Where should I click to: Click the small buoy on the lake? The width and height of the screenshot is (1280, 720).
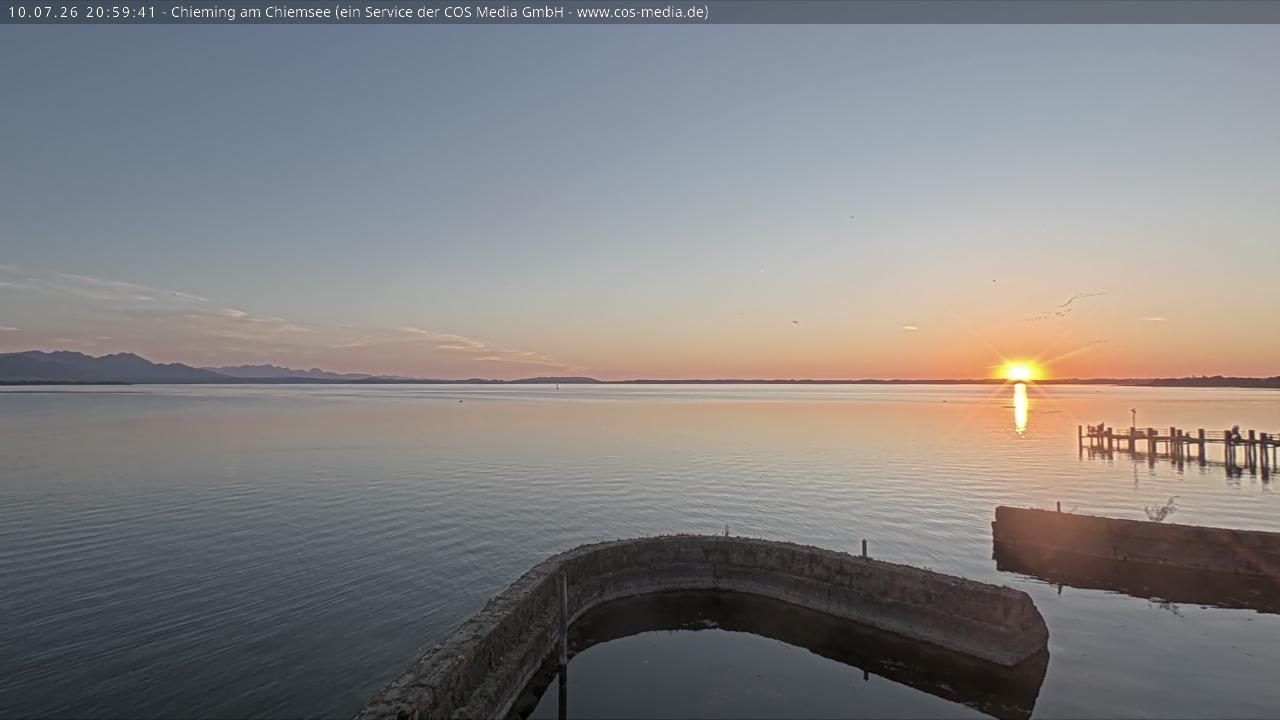(x=557, y=387)
